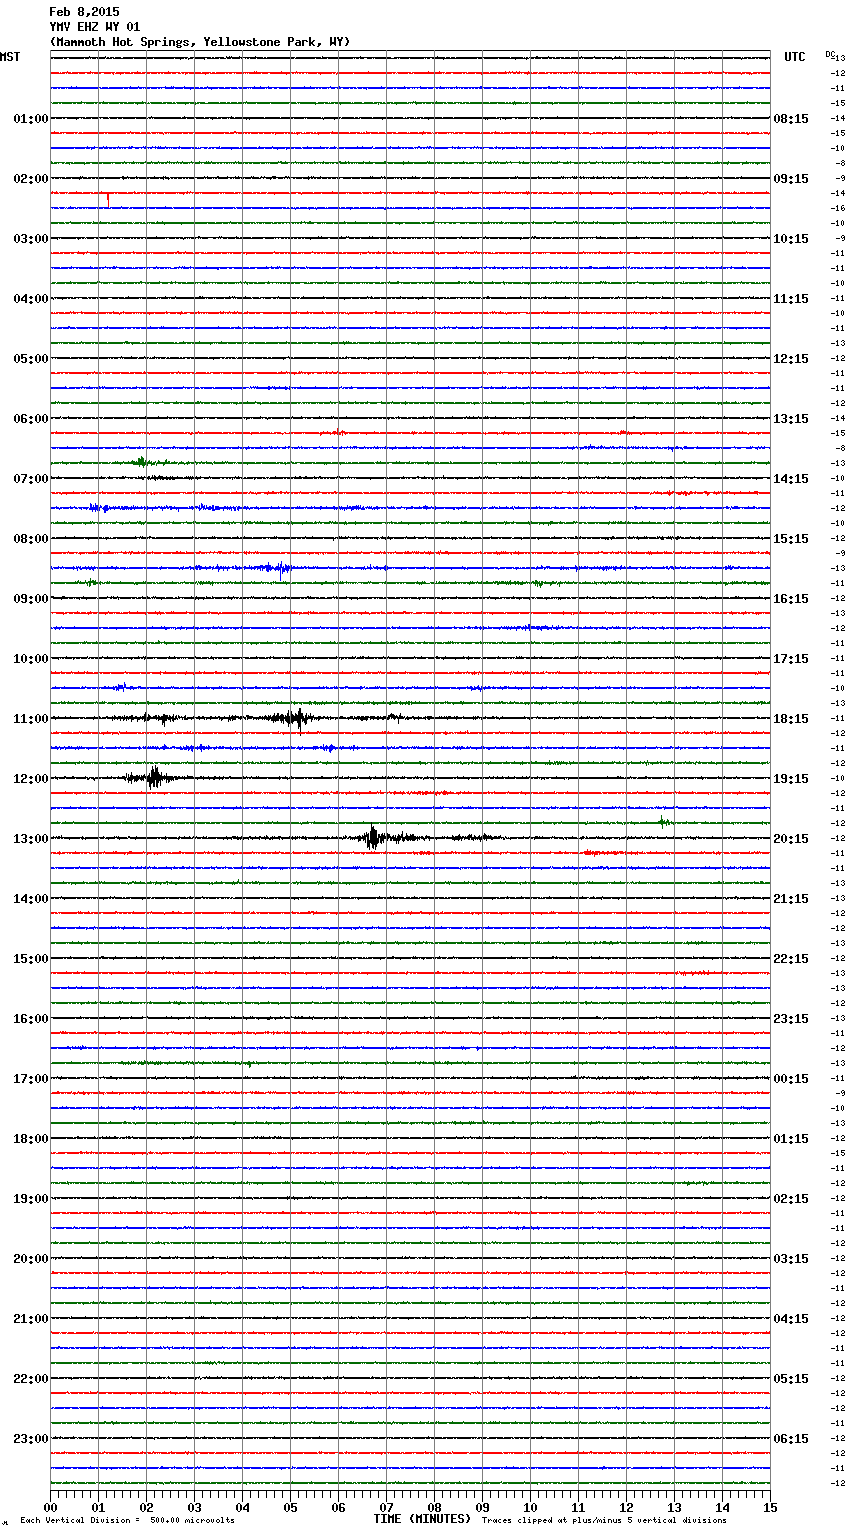This screenshot has height=1534, width=850.
Task: Click the Mammoth Hot Springs location title
Action: click(x=200, y=42)
